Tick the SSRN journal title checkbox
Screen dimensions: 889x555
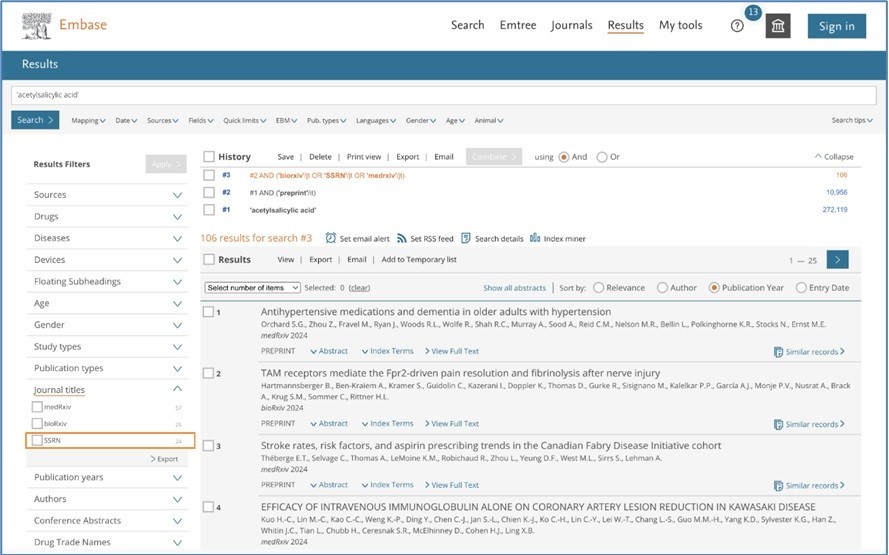click(37, 440)
